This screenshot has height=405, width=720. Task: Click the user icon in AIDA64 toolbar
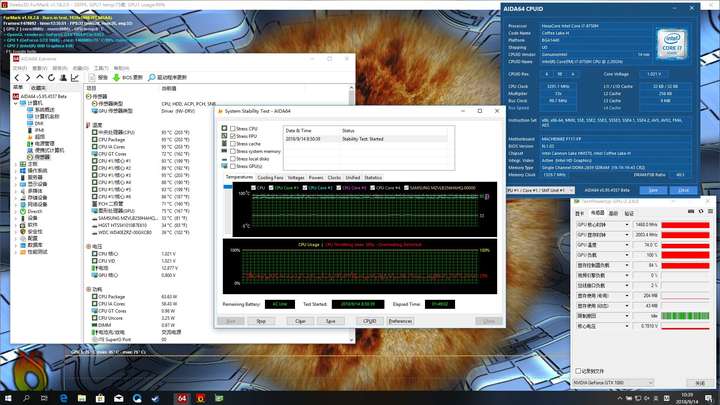tap(63, 78)
